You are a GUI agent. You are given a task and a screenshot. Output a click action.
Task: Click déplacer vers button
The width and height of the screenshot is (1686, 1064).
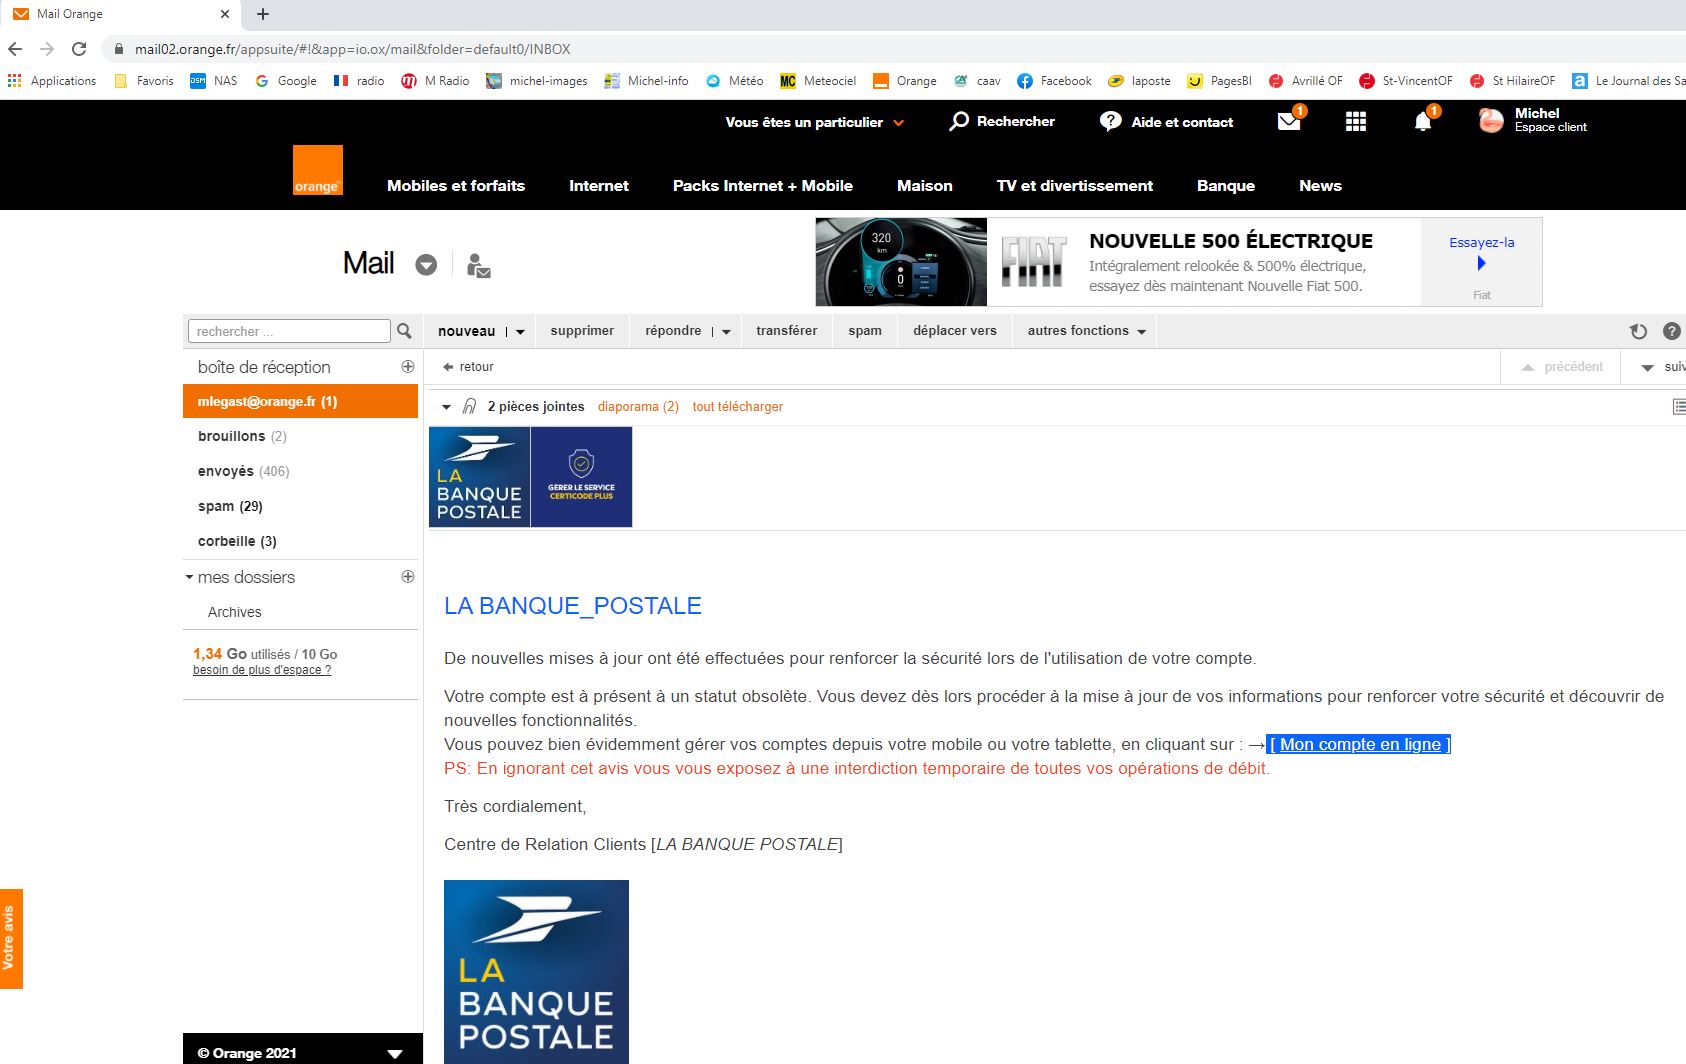955,331
